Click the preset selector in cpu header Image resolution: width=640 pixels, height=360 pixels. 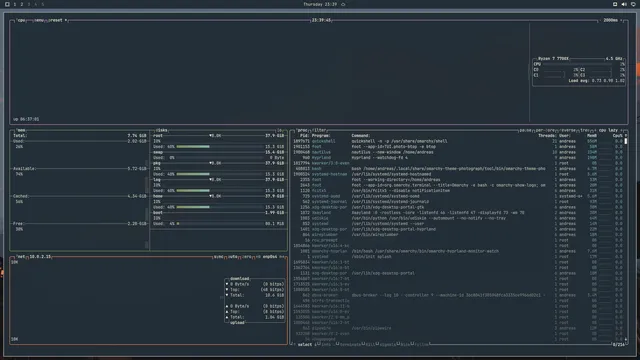(56, 20)
